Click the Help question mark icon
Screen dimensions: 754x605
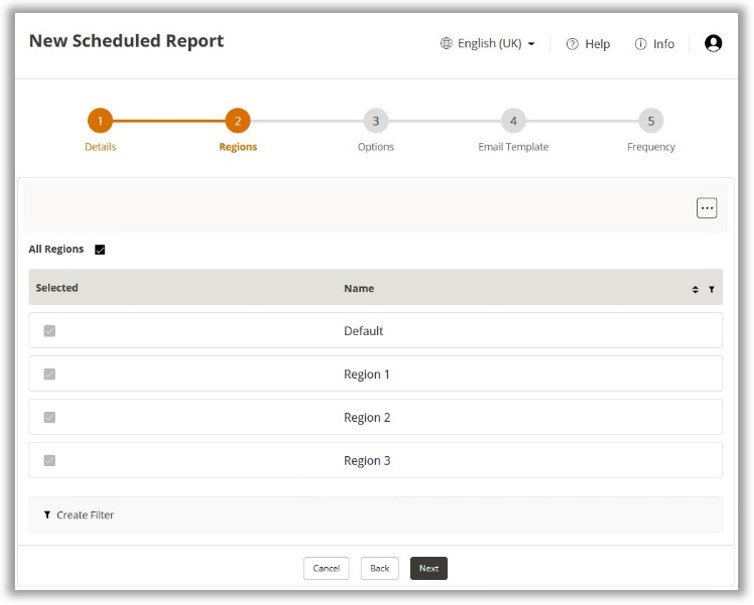pos(572,44)
